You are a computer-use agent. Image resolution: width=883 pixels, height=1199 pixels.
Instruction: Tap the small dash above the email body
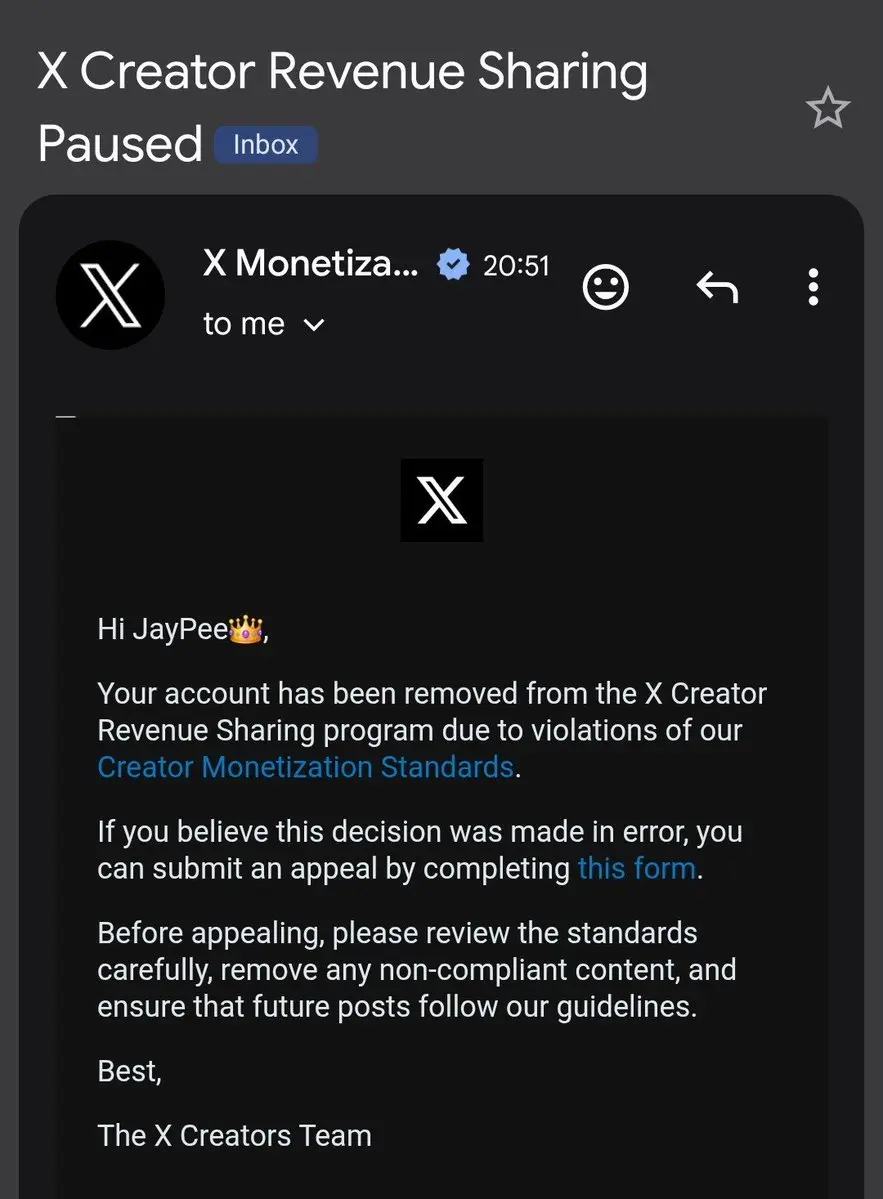coord(66,417)
